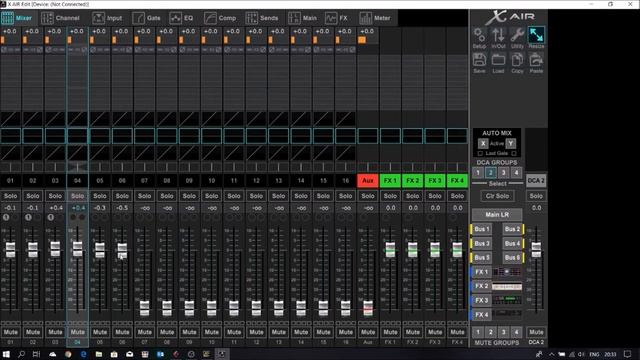Image resolution: width=640 pixels, height=360 pixels.
Task: Toggle Auto Mix group X
Action: tap(483, 143)
